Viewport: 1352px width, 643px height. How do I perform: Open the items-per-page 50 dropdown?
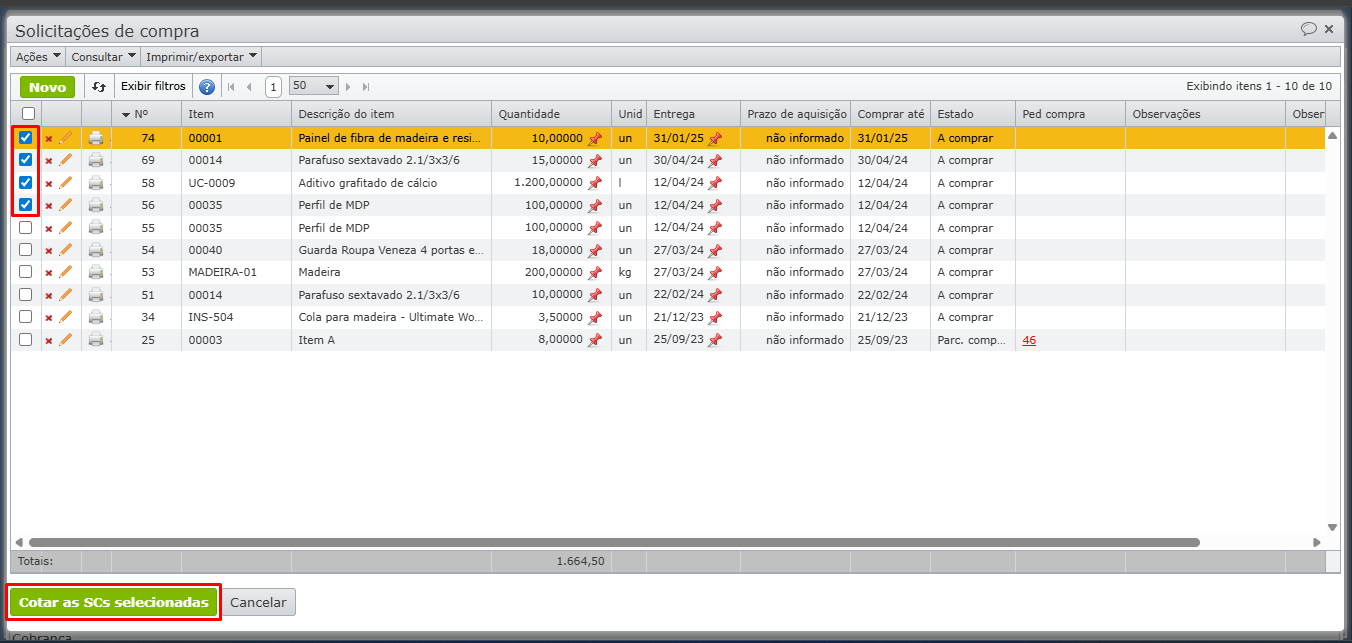[x=314, y=87]
